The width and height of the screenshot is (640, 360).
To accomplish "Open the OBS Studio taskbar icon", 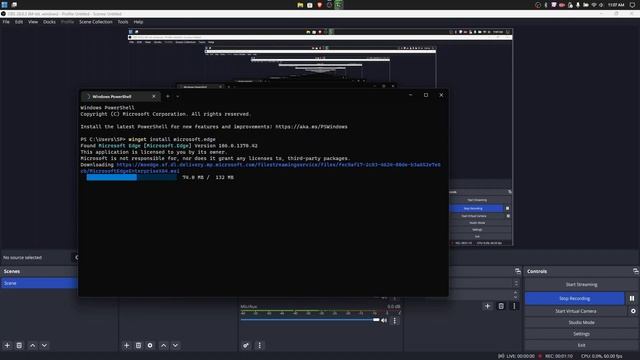I will tap(329, 5).
